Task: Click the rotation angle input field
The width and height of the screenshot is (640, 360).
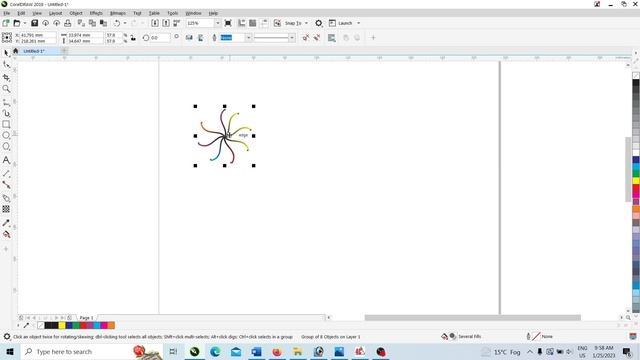Action: 160,38
